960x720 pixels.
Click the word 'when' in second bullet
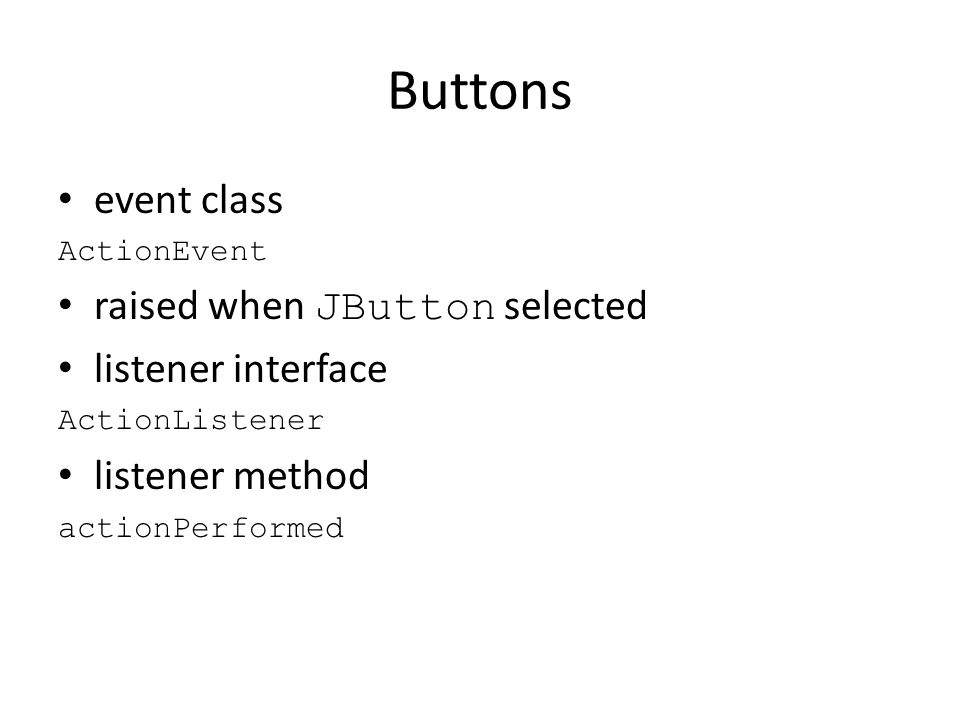256,306
